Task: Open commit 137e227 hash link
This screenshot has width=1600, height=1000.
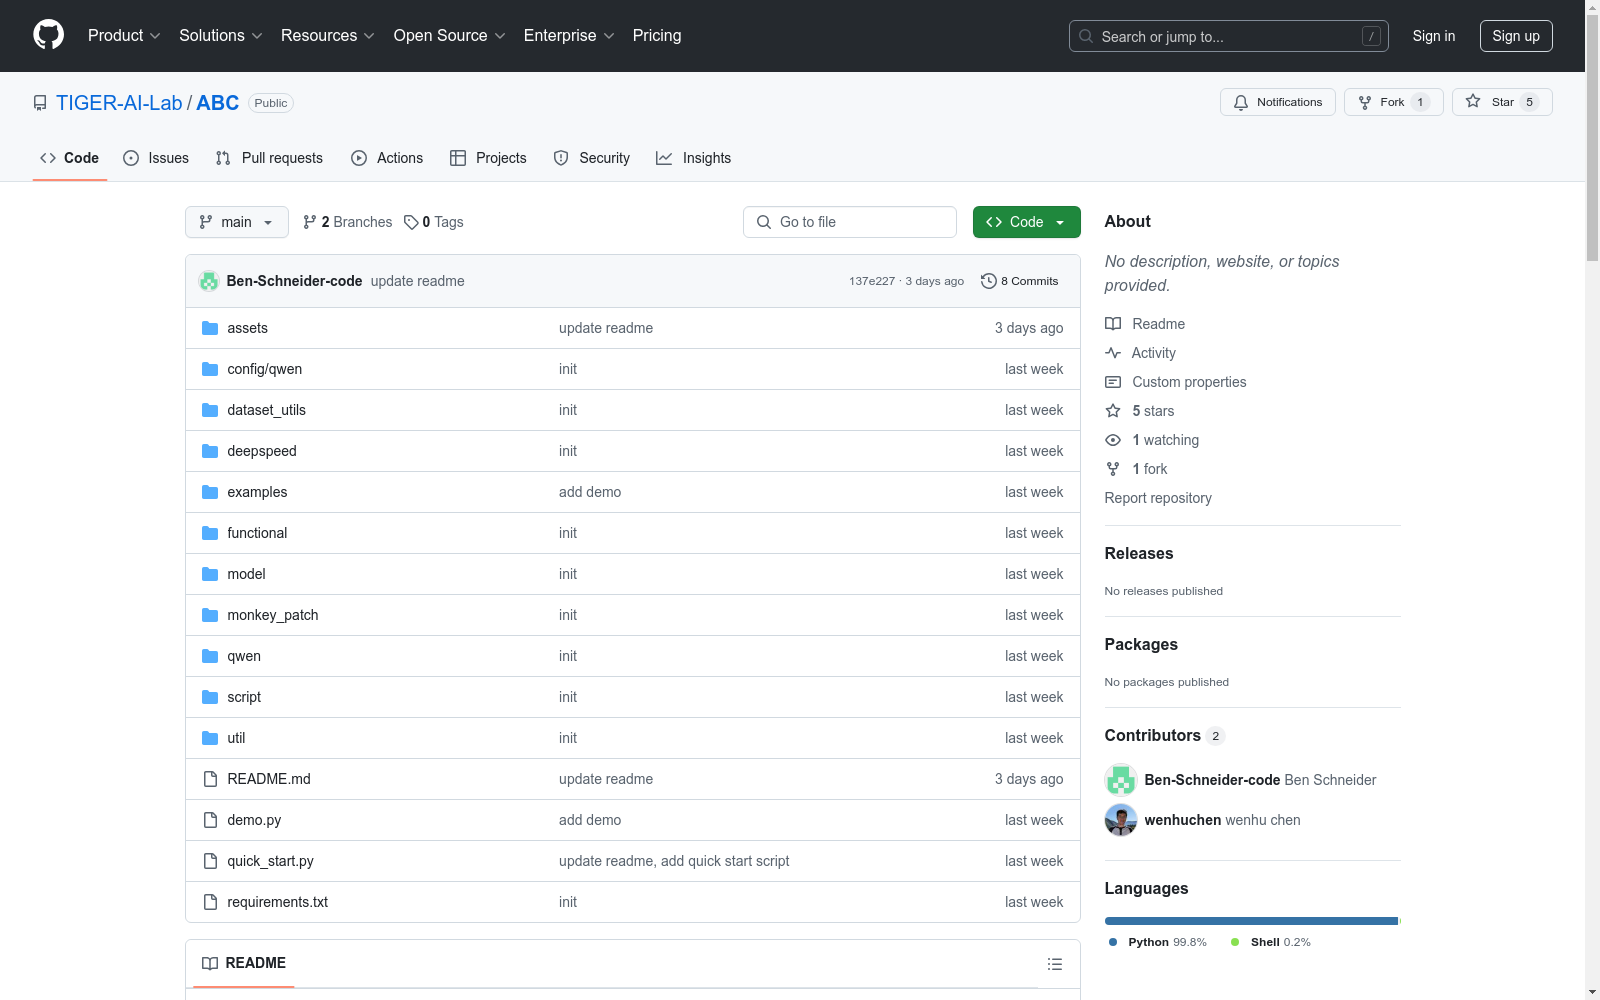Action: [x=872, y=281]
